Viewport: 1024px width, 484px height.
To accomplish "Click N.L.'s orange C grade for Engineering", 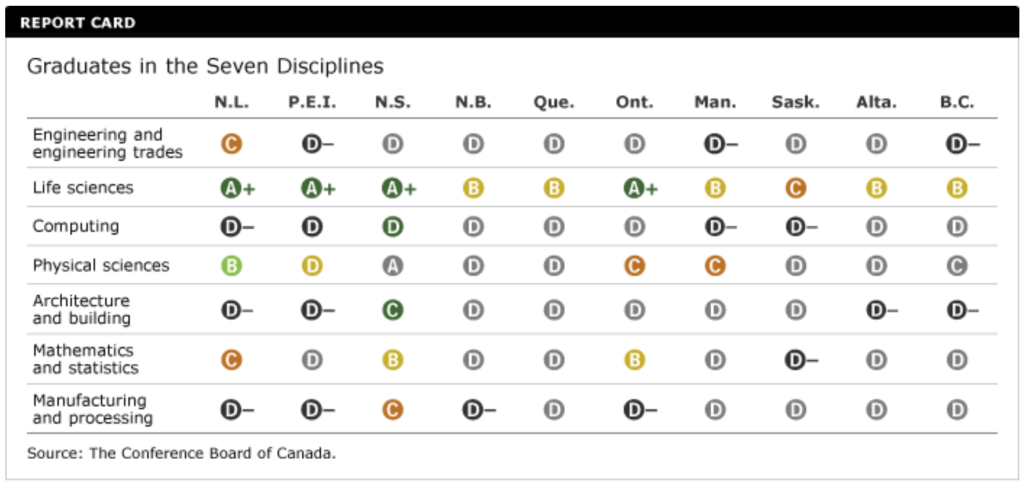I will (231, 144).
